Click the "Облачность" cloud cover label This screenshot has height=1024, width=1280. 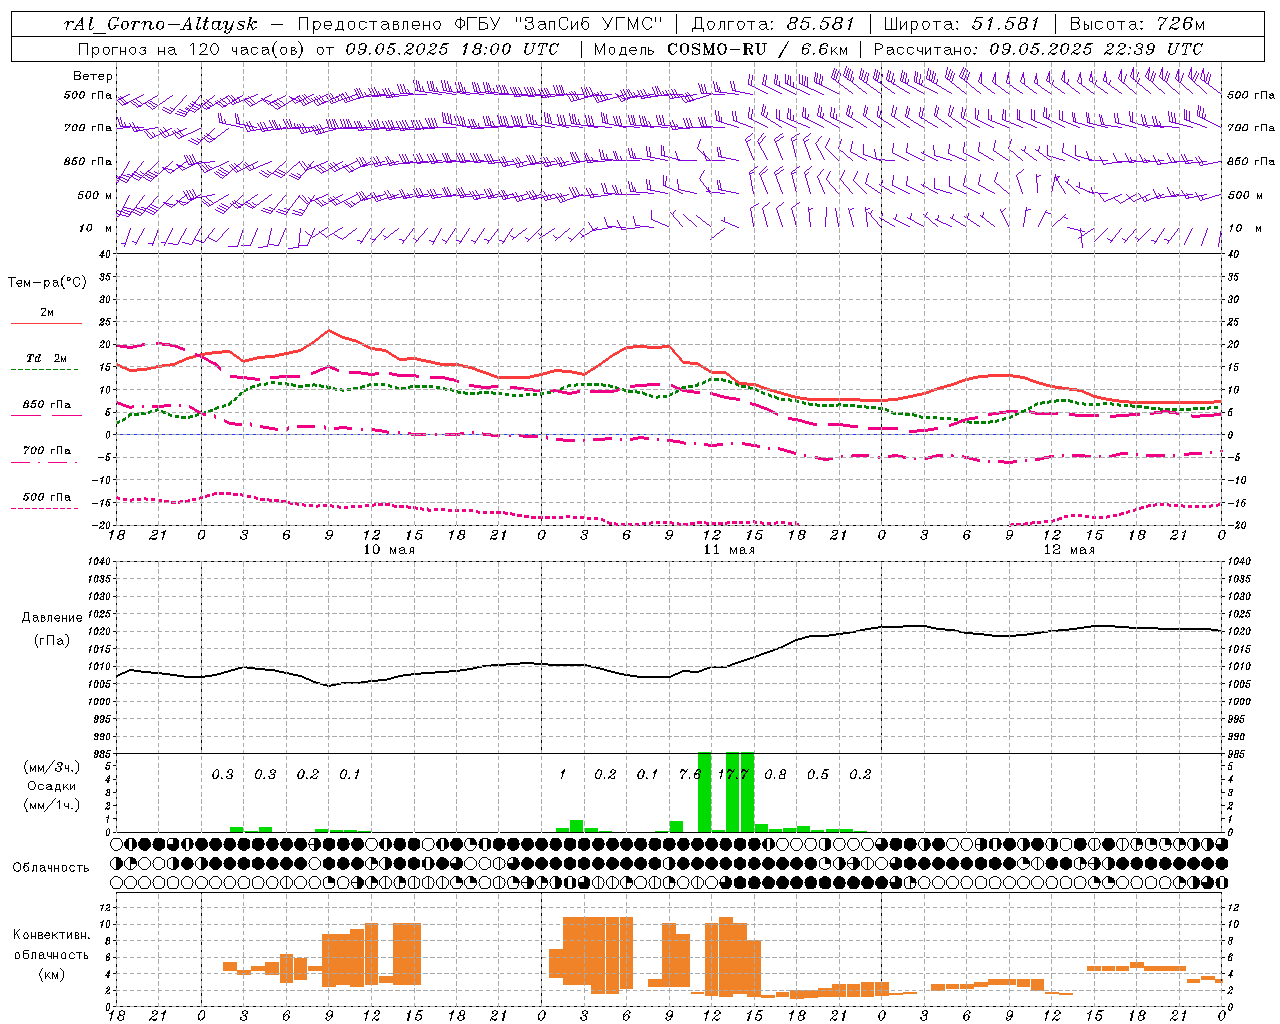[x=51, y=867]
